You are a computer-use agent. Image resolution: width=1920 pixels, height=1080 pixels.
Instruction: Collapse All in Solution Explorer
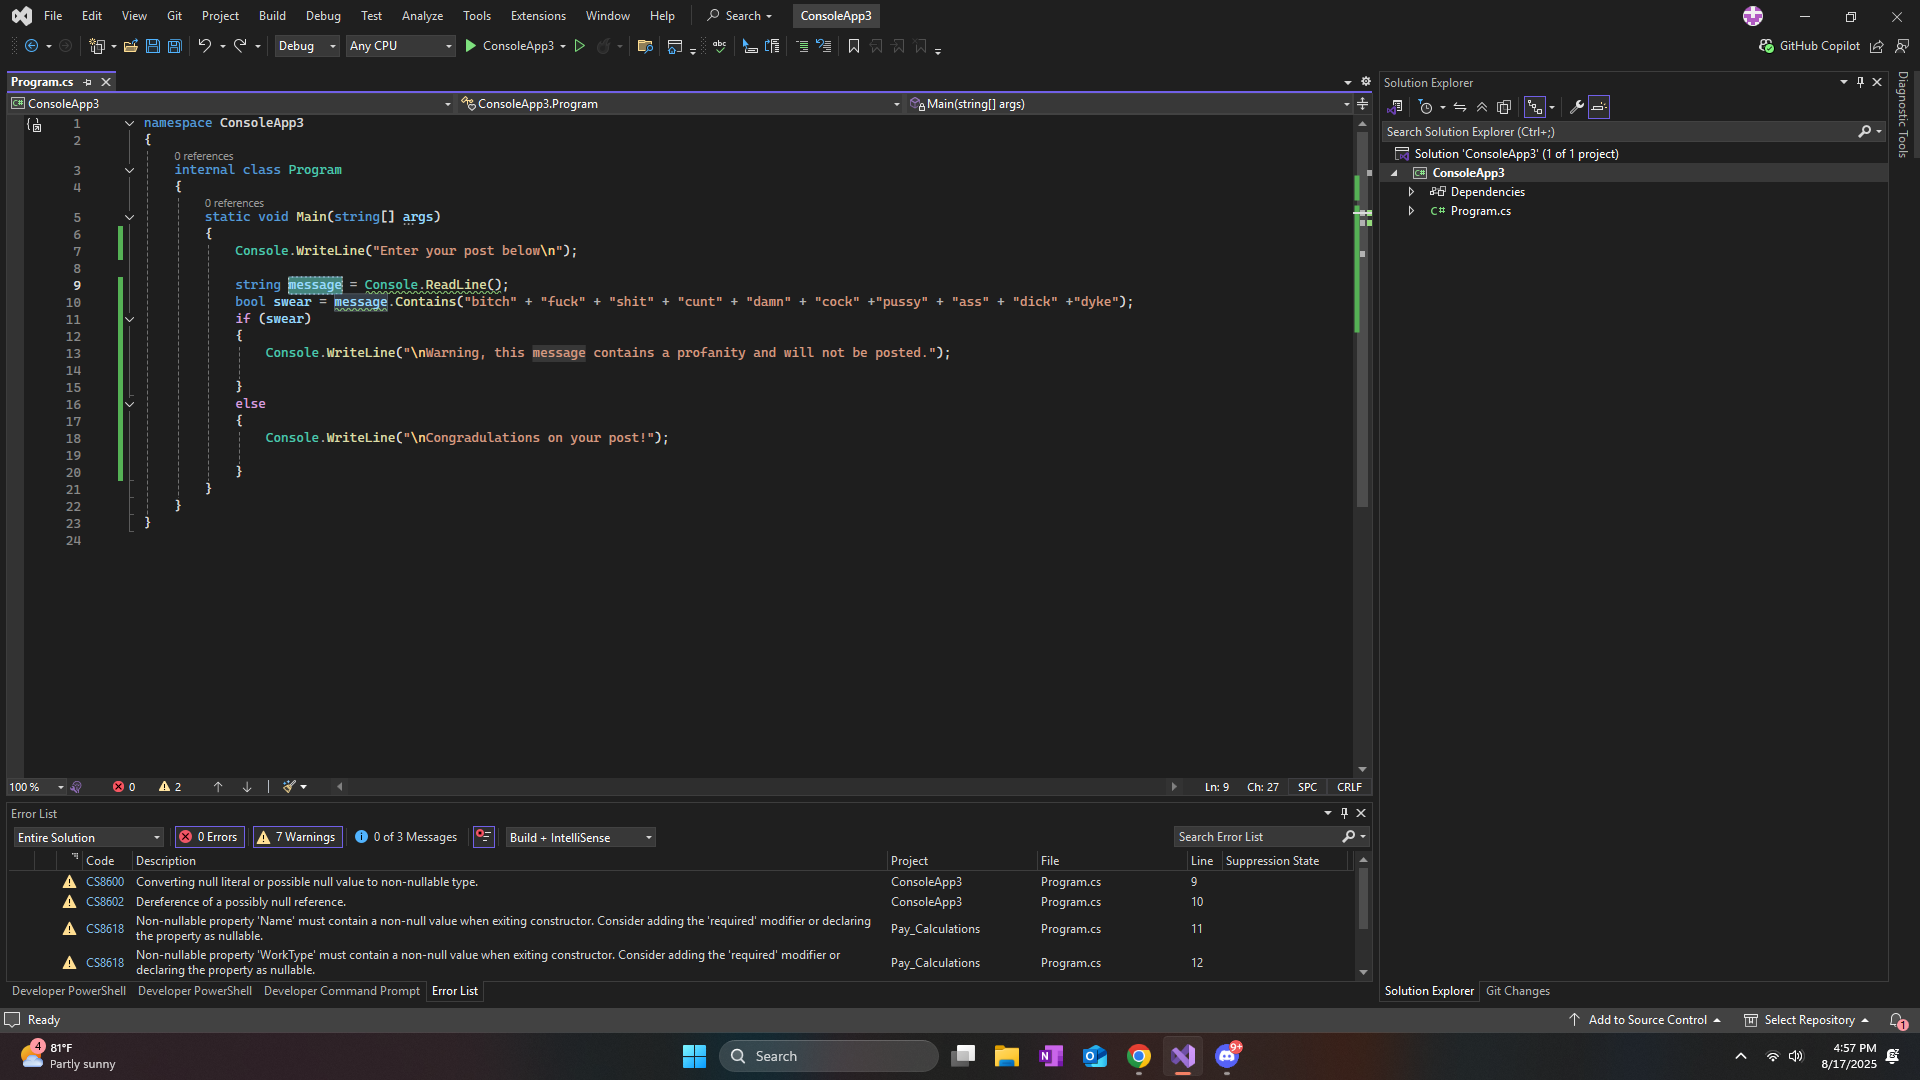coord(1482,107)
